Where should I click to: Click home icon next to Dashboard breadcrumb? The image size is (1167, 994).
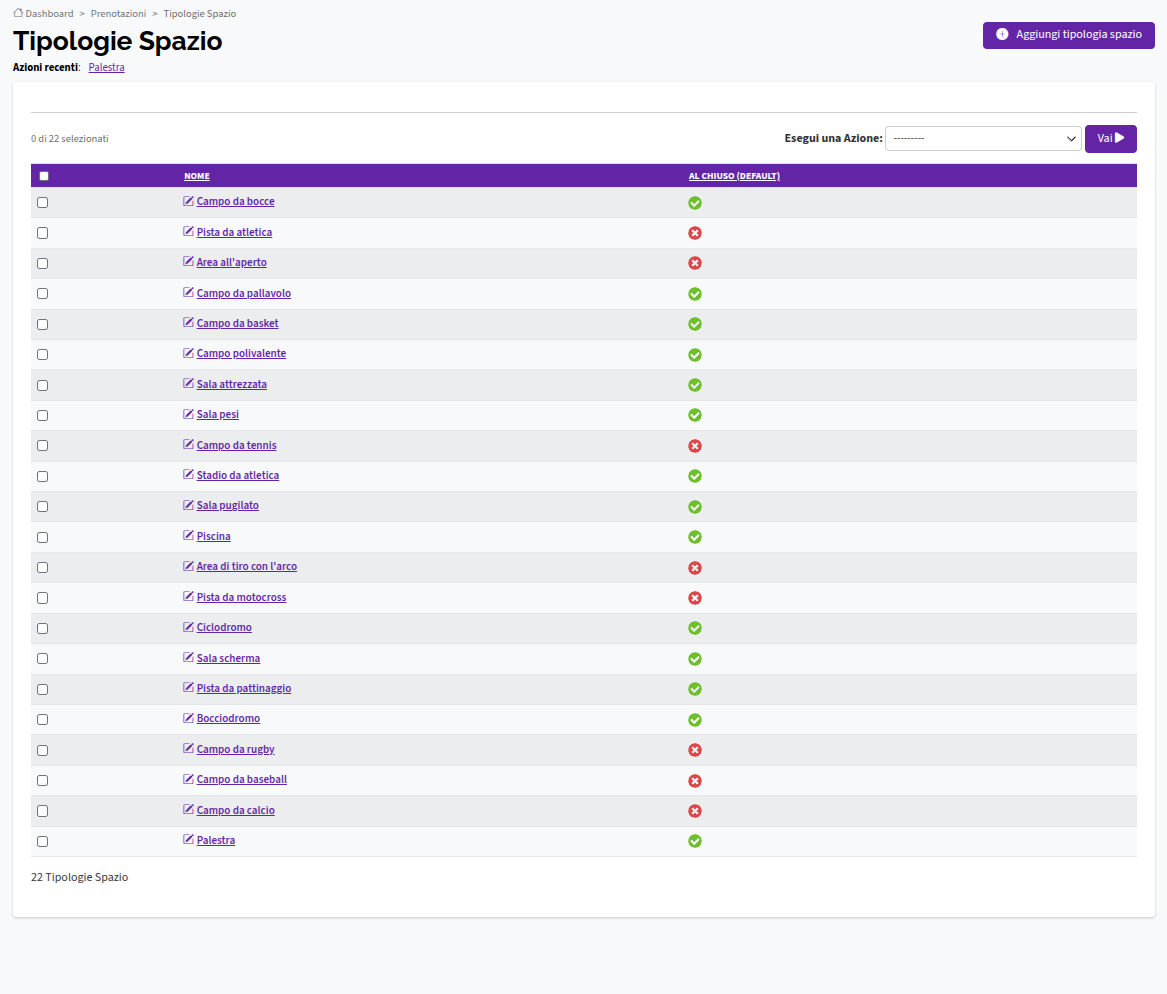tap(18, 13)
